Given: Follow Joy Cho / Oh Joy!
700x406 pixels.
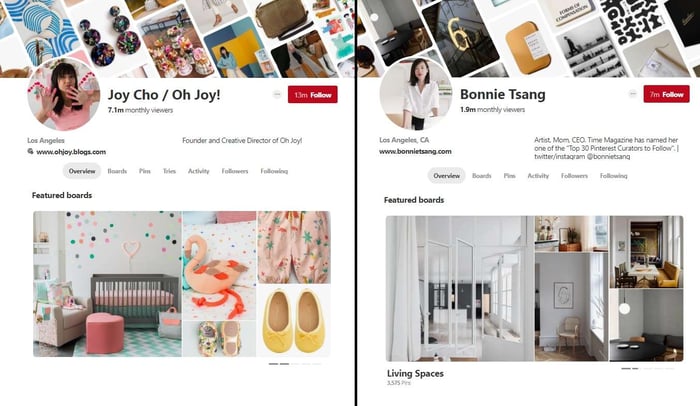Looking at the screenshot, I should (312, 95).
